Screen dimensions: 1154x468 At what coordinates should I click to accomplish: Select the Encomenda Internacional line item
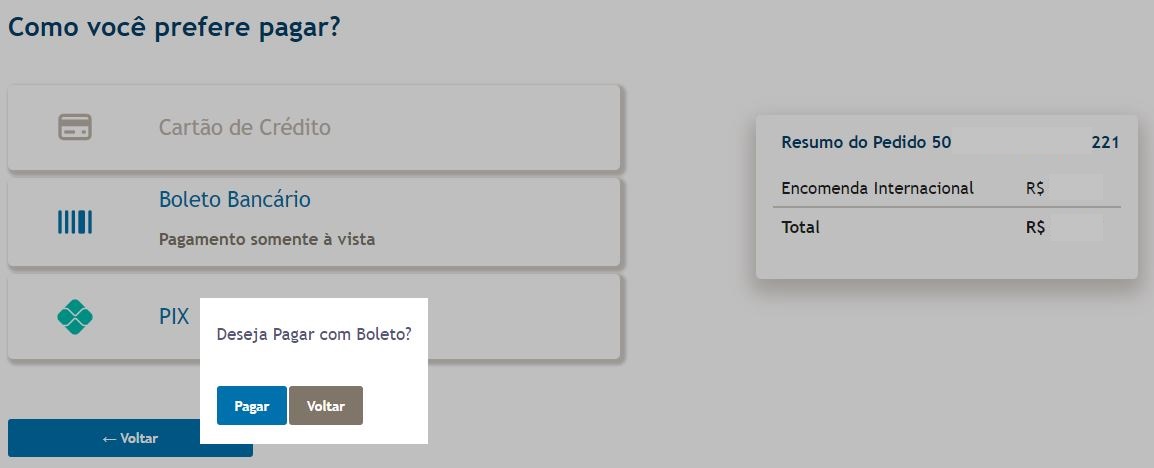point(877,188)
